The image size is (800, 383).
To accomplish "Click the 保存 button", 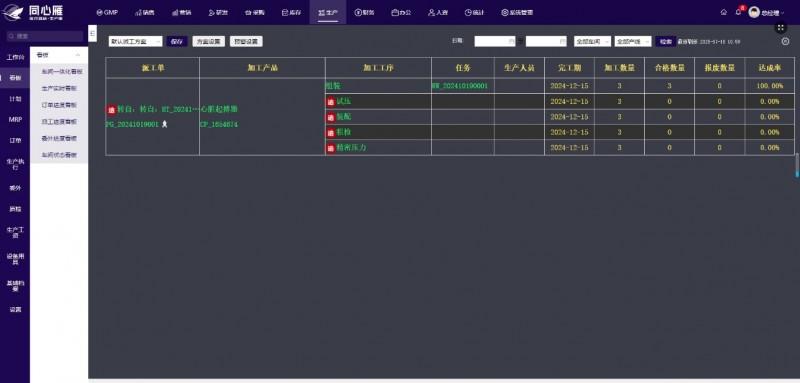I will 177,41.
